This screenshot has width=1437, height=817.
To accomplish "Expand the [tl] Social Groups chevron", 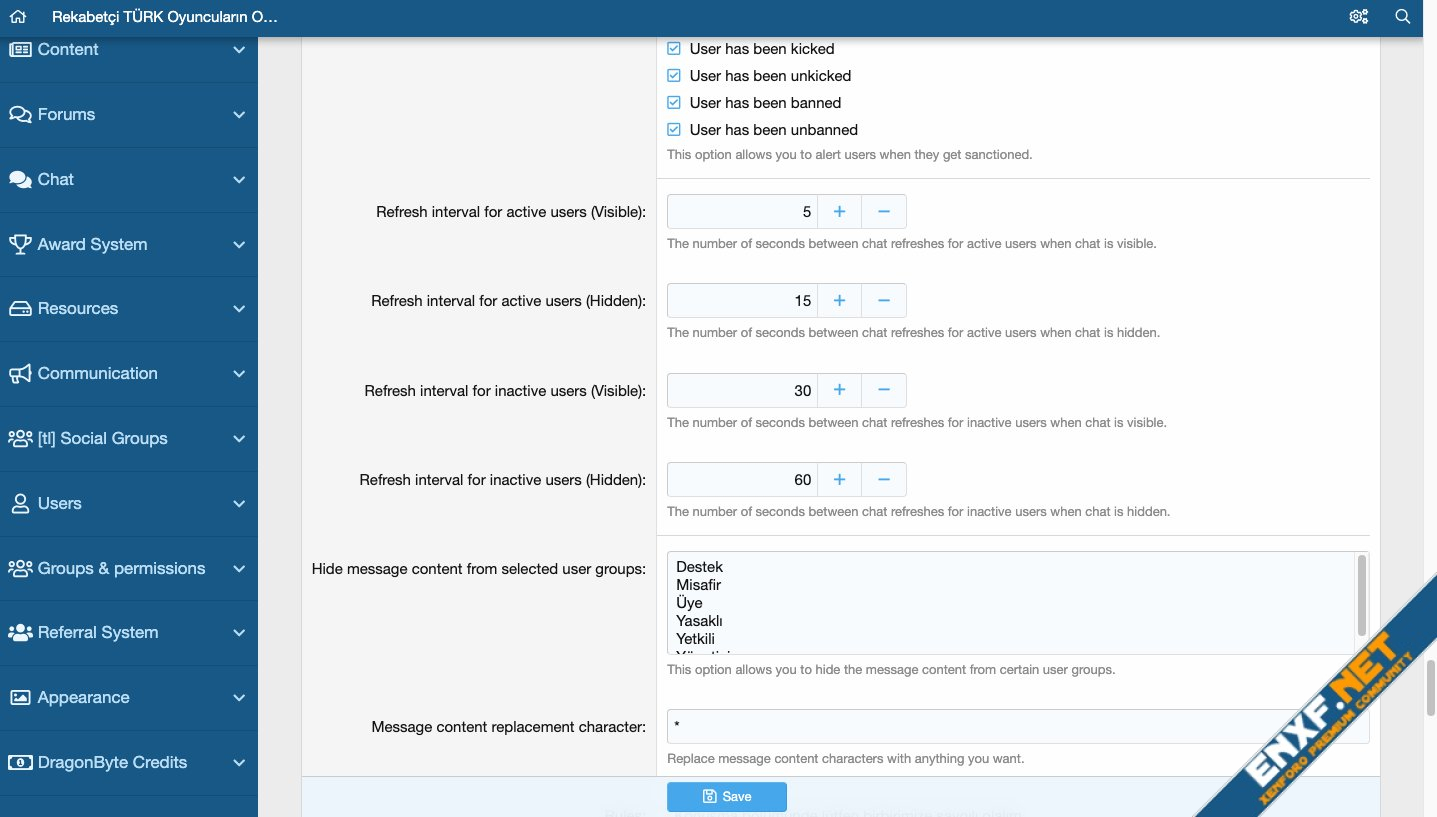I will [x=239, y=438].
